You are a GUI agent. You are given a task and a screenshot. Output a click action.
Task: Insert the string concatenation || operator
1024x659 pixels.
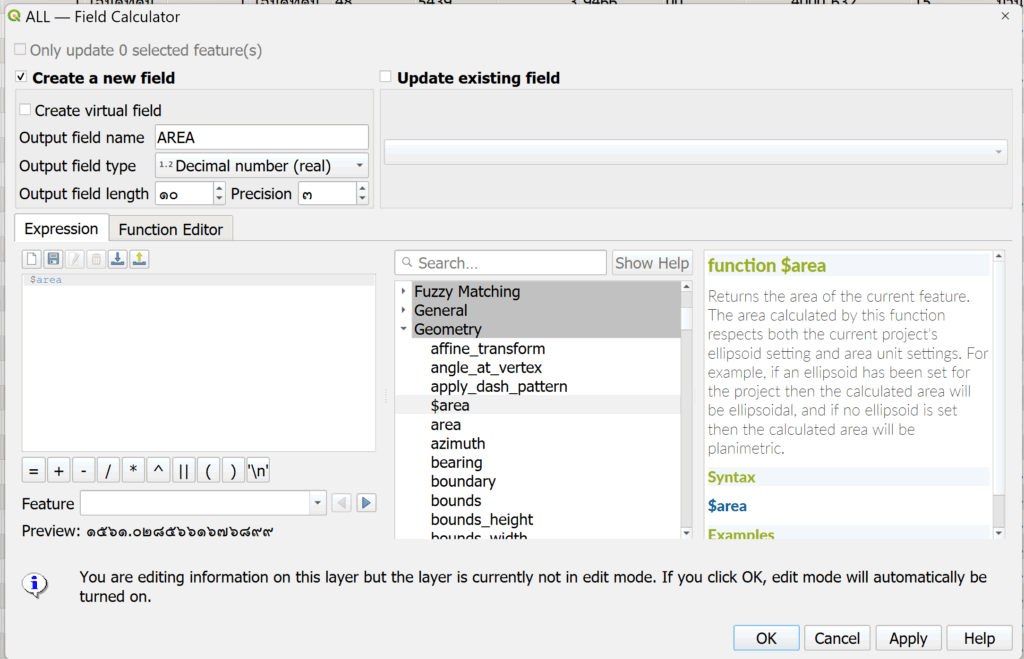click(183, 471)
